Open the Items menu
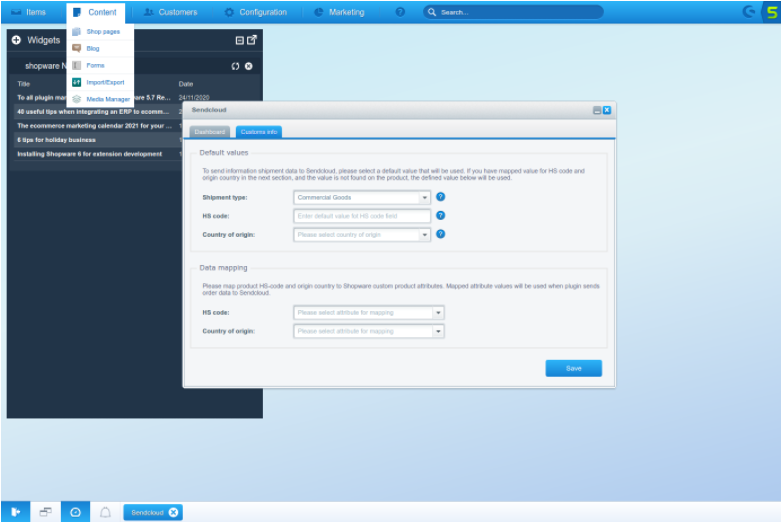The width and height of the screenshot is (782, 525). (28, 12)
